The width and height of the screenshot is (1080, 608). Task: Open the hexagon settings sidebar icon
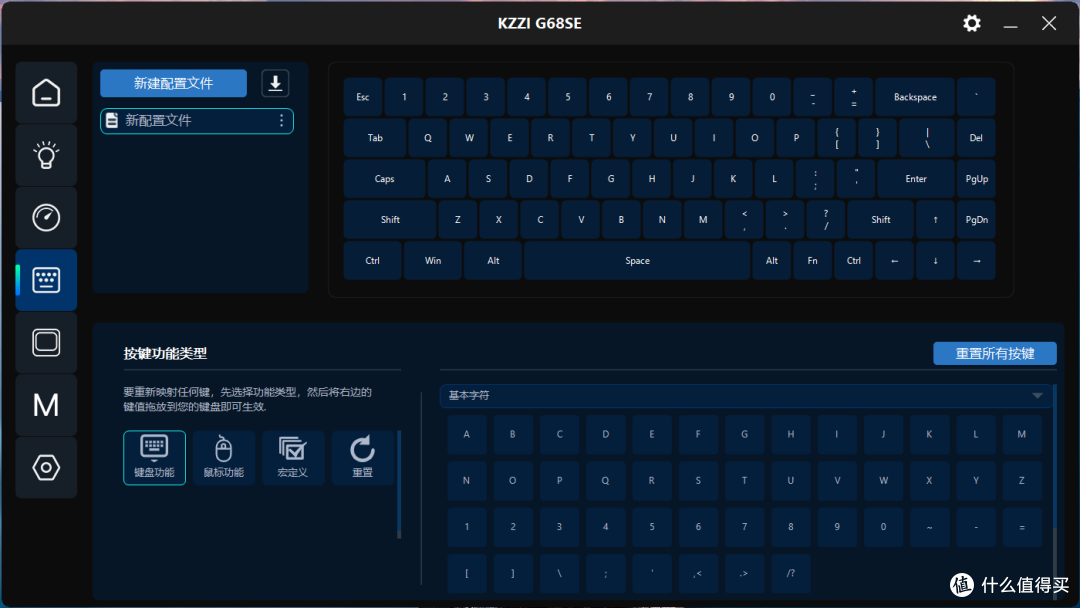click(x=46, y=467)
